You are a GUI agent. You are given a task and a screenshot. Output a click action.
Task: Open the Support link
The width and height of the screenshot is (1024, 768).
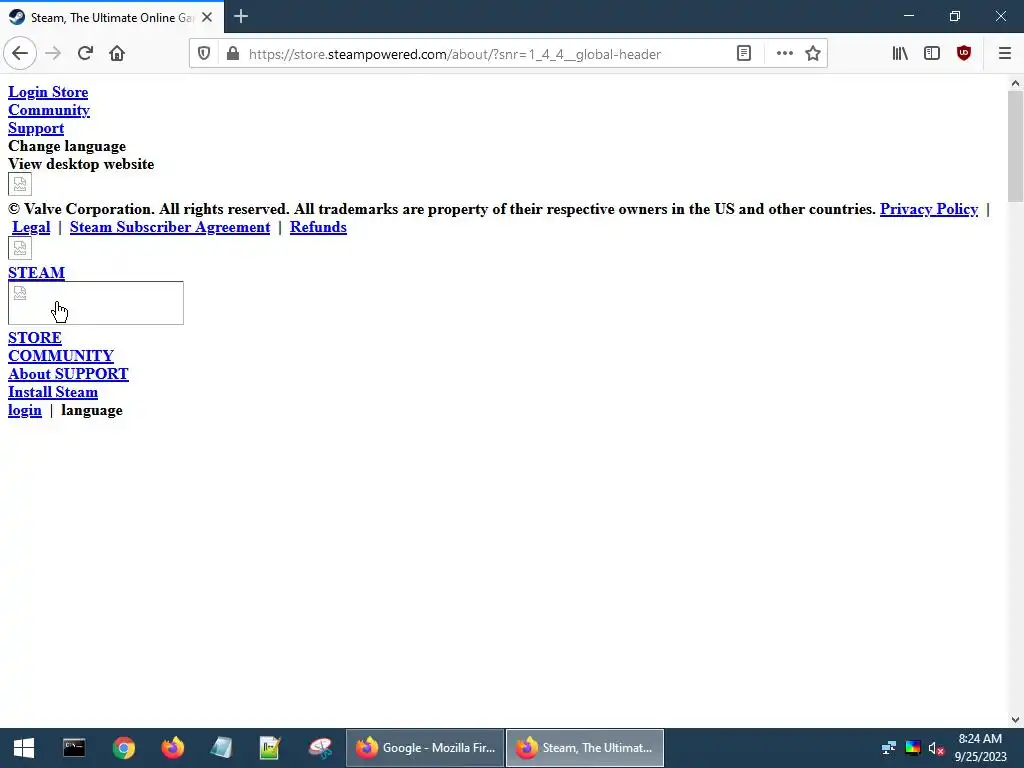36,128
